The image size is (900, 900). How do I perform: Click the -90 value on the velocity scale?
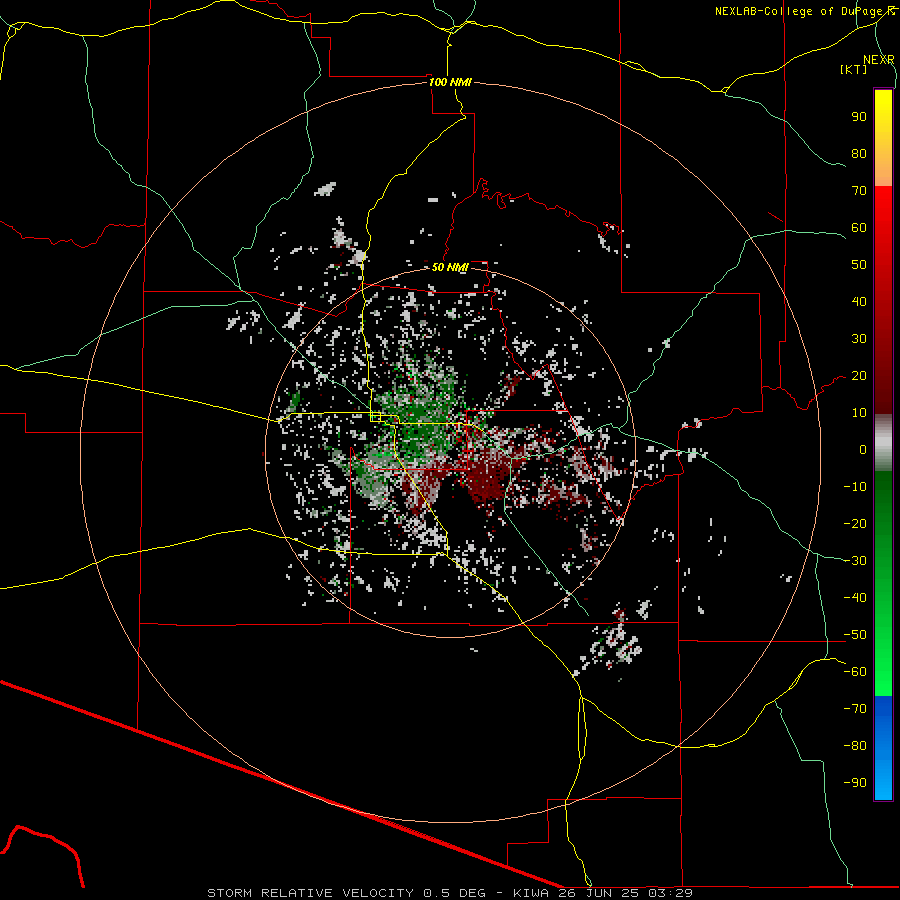click(x=855, y=783)
